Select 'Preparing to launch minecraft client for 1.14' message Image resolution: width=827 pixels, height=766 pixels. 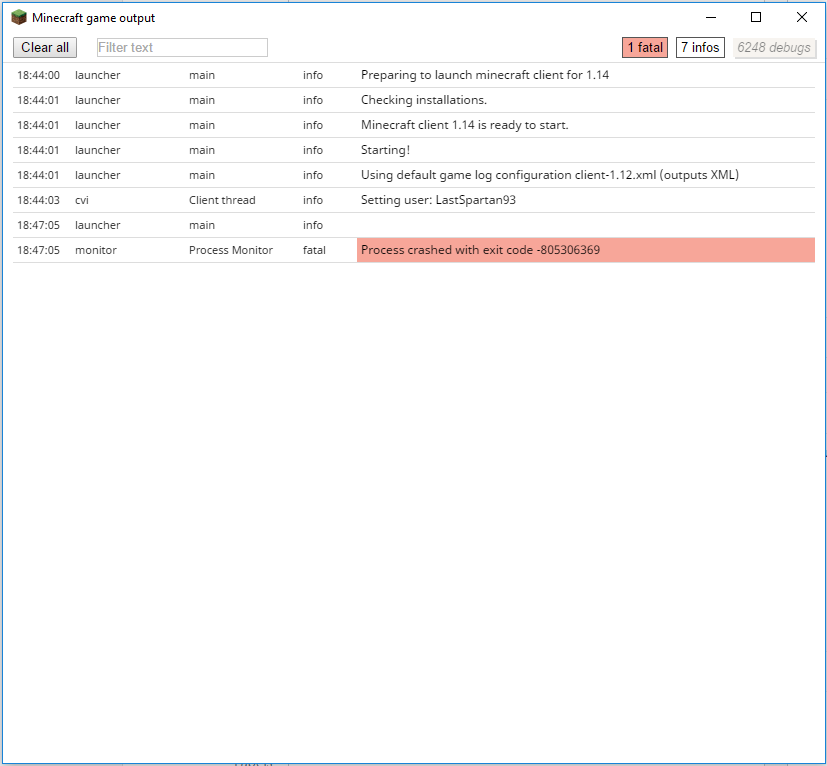pyautogui.click(x=485, y=75)
